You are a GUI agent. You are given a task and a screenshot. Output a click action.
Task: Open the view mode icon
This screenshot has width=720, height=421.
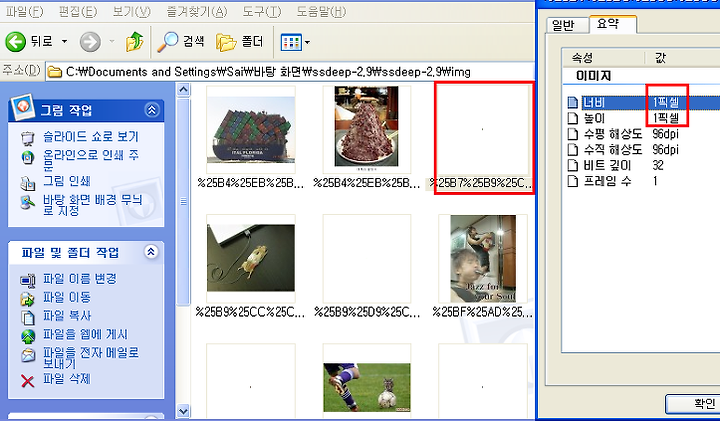291,42
